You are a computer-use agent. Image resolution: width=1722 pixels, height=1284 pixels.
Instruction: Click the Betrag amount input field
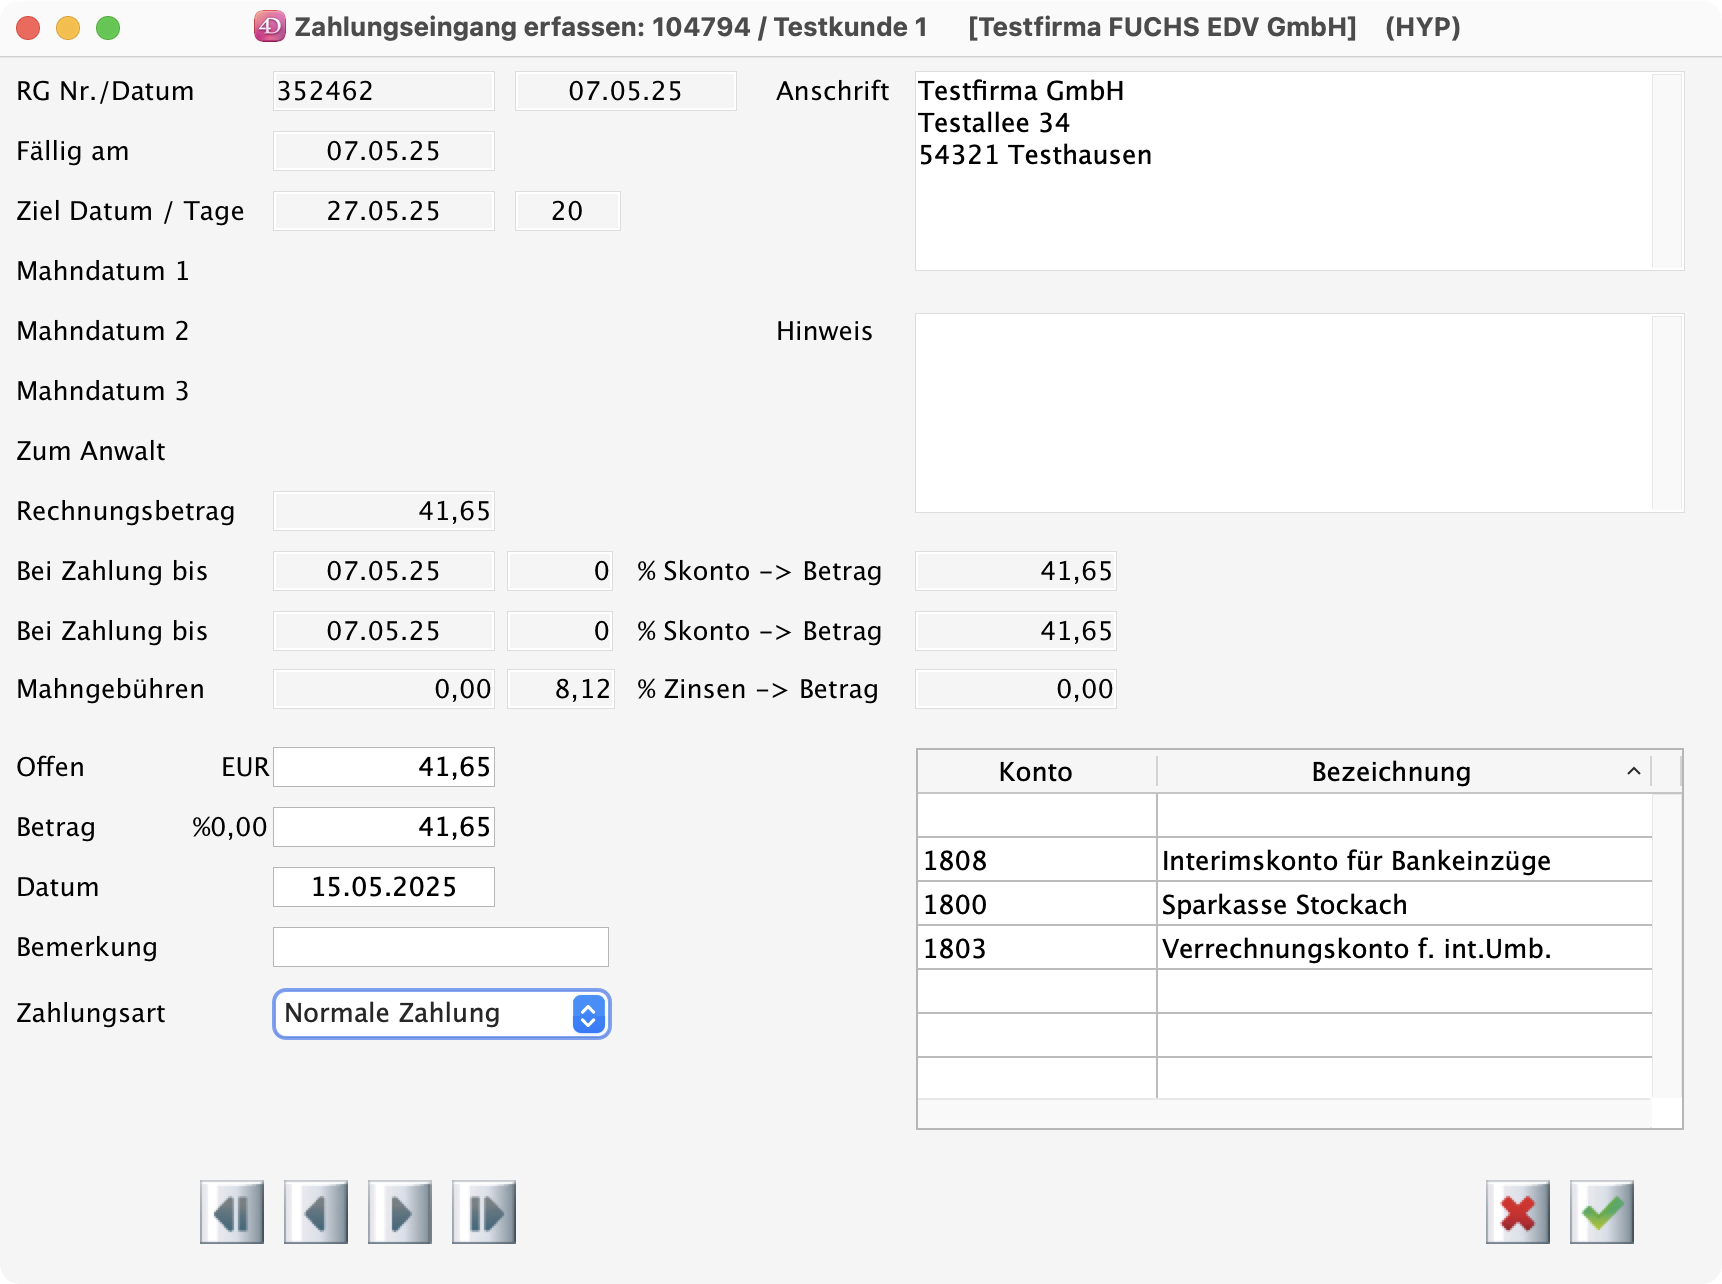[x=384, y=827]
